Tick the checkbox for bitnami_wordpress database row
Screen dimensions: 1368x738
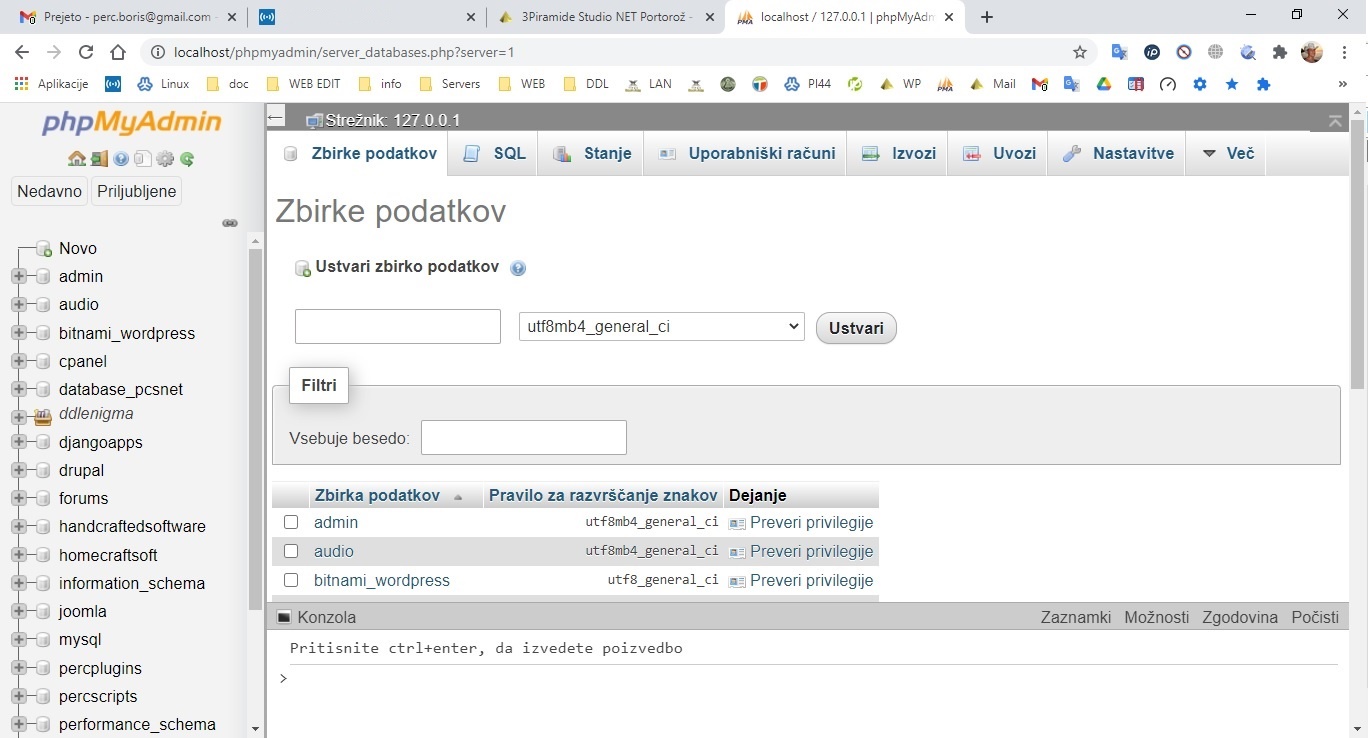(291, 580)
